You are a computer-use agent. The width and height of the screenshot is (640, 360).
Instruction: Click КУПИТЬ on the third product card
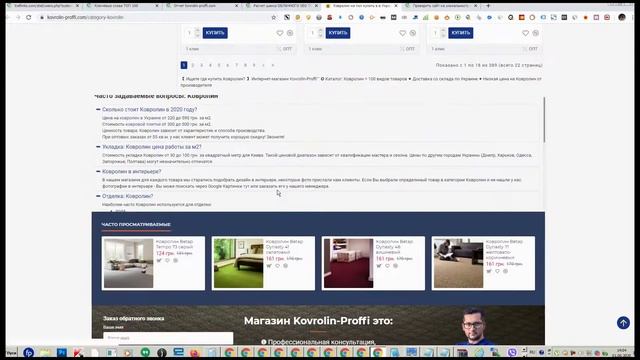click(x=461, y=33)
